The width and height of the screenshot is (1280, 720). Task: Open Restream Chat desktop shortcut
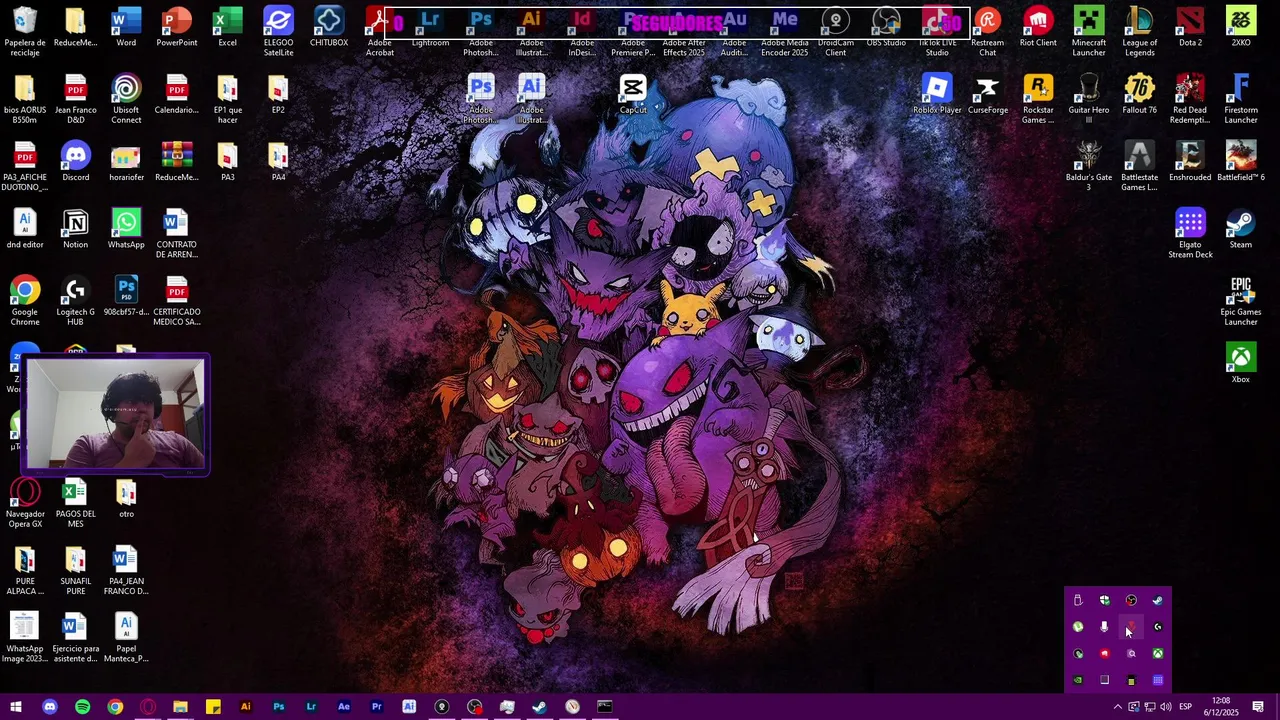[988, 31]
